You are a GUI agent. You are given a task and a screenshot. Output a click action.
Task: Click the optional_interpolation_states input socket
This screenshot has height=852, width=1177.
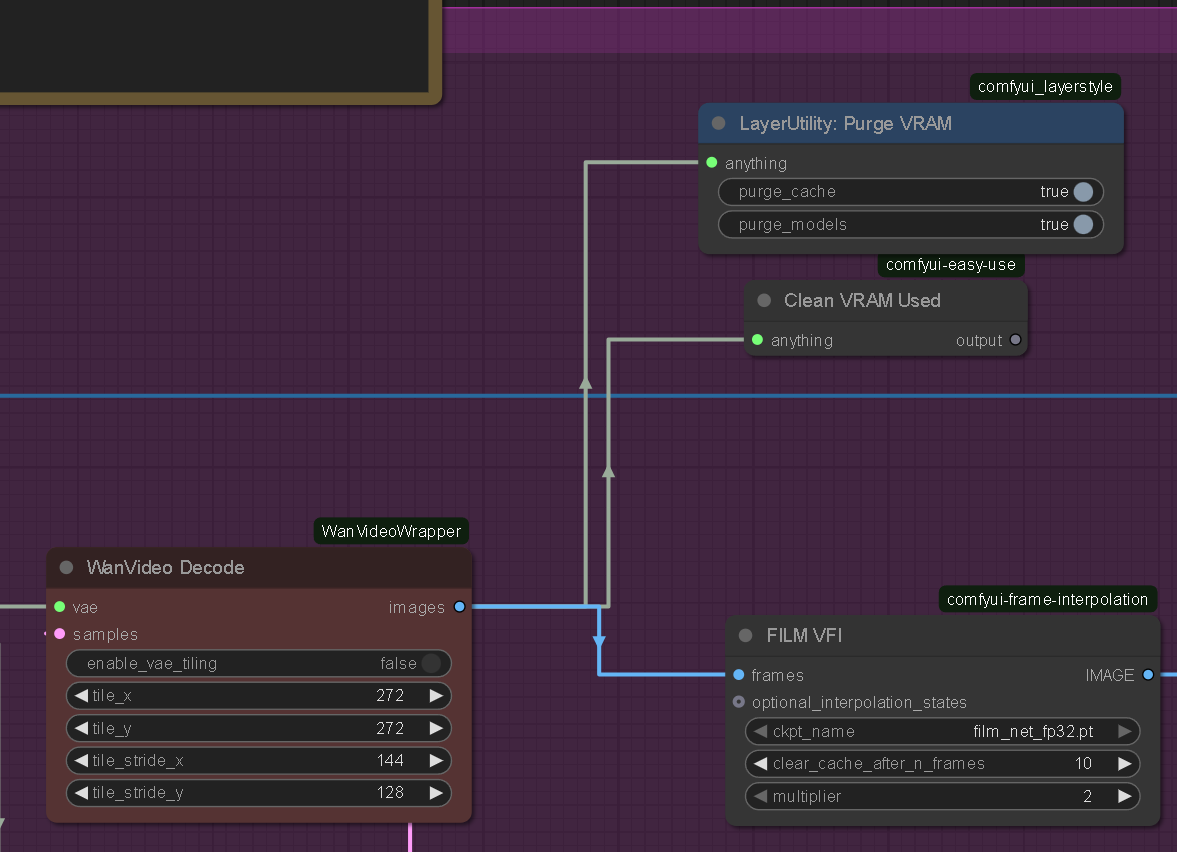pyautogui.click(x=739, y=702)
